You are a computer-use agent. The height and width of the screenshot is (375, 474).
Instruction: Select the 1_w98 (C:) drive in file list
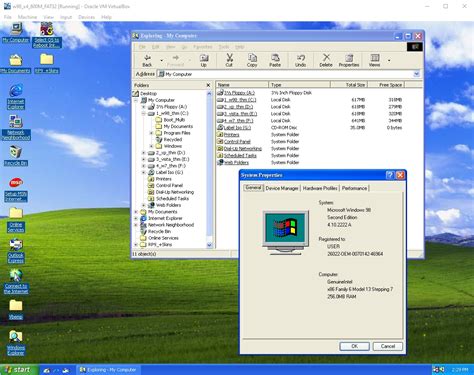tap(236, 100)
